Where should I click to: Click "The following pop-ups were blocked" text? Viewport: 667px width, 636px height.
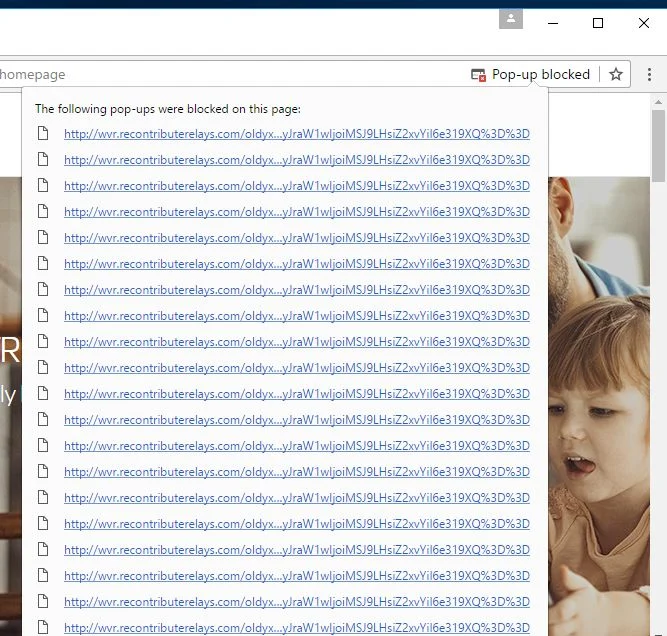click(x=168, y=109)
